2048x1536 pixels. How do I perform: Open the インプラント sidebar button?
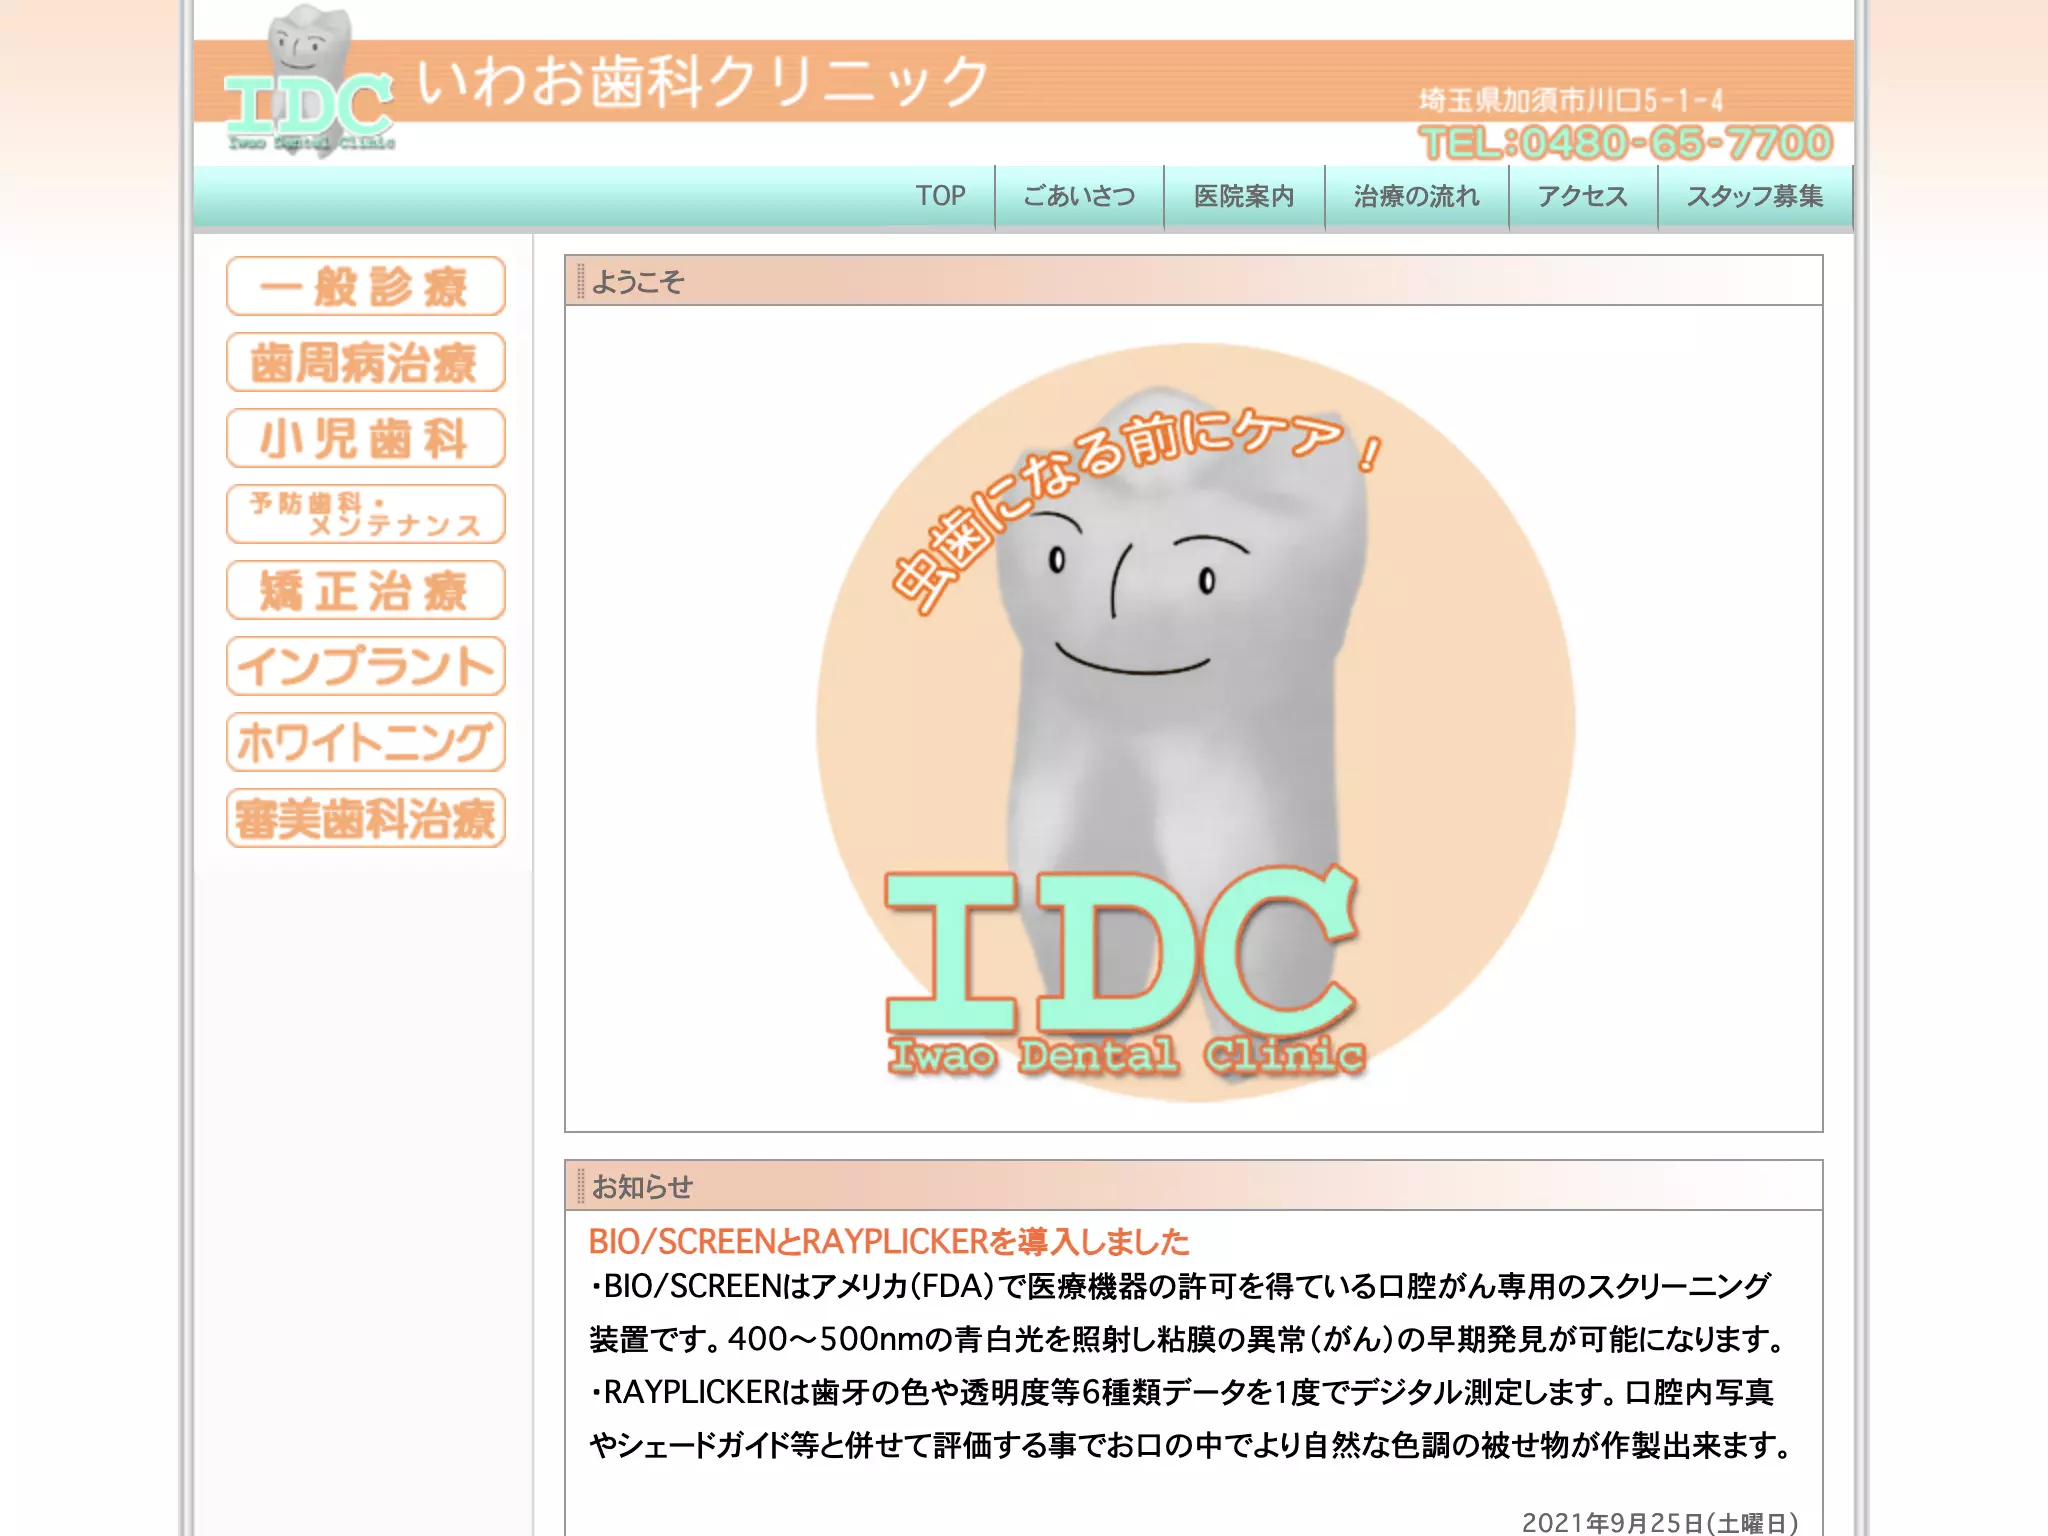pyautogui.click(x=366, y=666)
